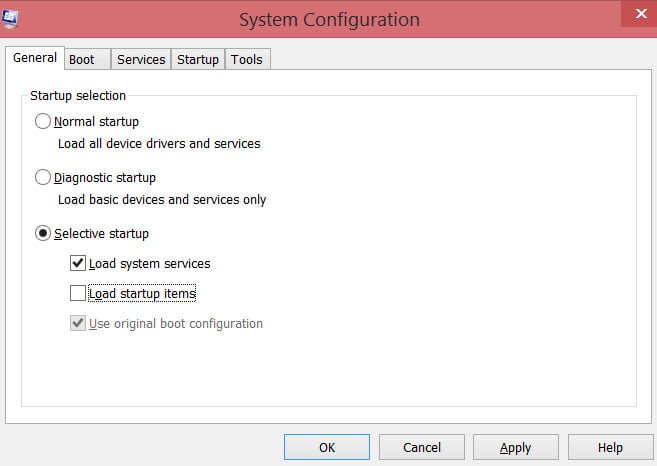Click the System Configuration title bar icon
The image size is (657, 466).
tap(10, 19)
